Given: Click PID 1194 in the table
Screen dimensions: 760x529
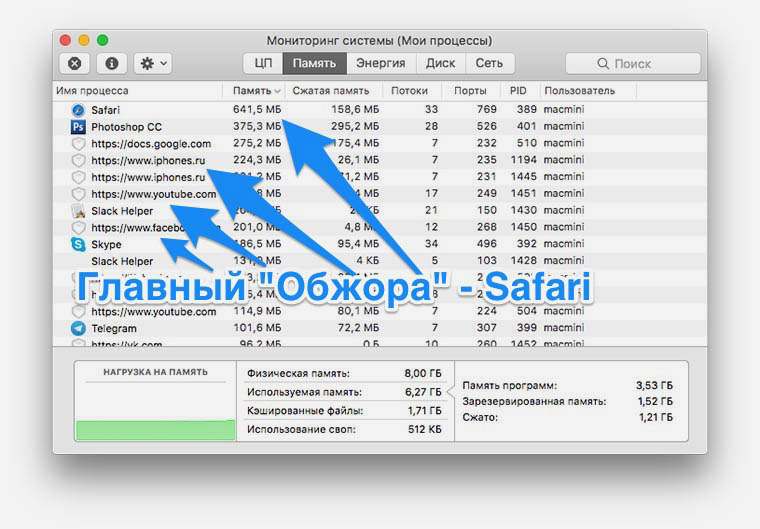Looking at the screenshot, I should 523,160.
